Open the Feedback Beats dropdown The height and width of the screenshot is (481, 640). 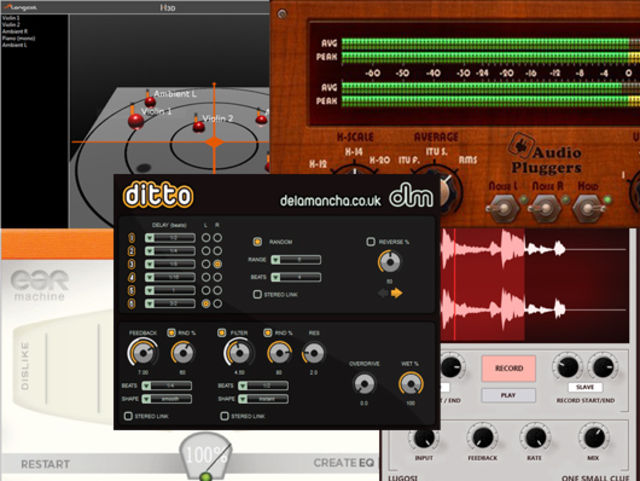(167, 385)
